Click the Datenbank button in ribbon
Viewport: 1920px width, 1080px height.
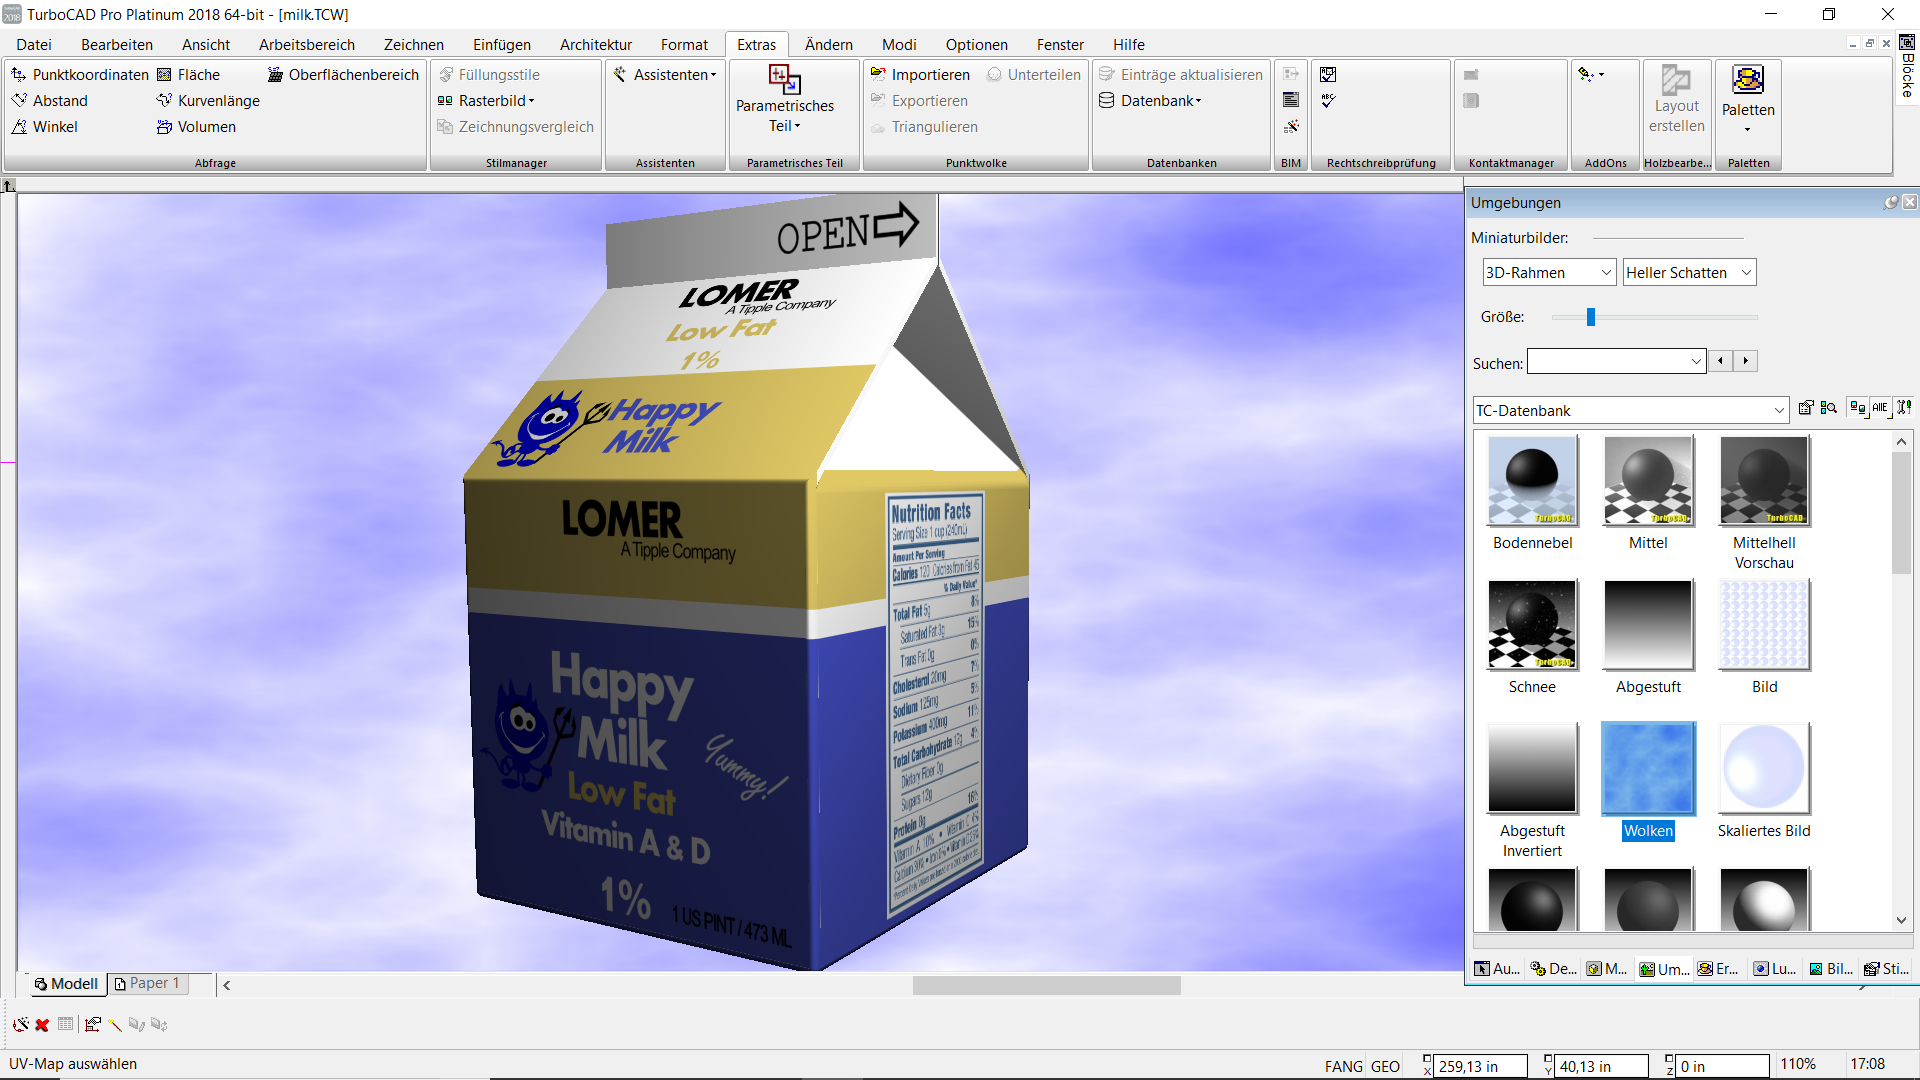point(1151,101)
